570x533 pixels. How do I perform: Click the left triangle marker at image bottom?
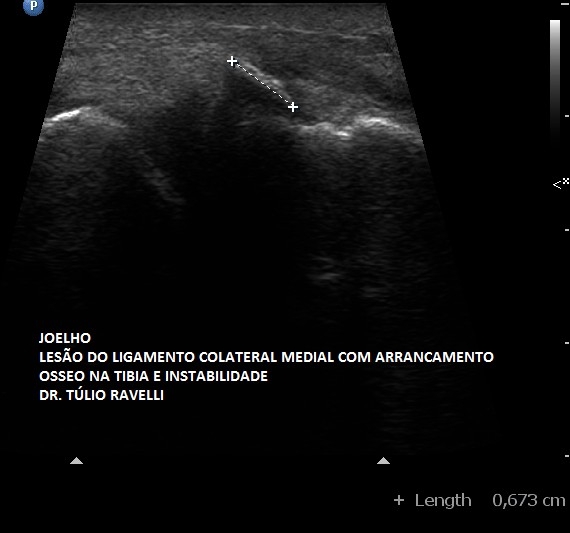pyautogui.click(x=76, y=461)
